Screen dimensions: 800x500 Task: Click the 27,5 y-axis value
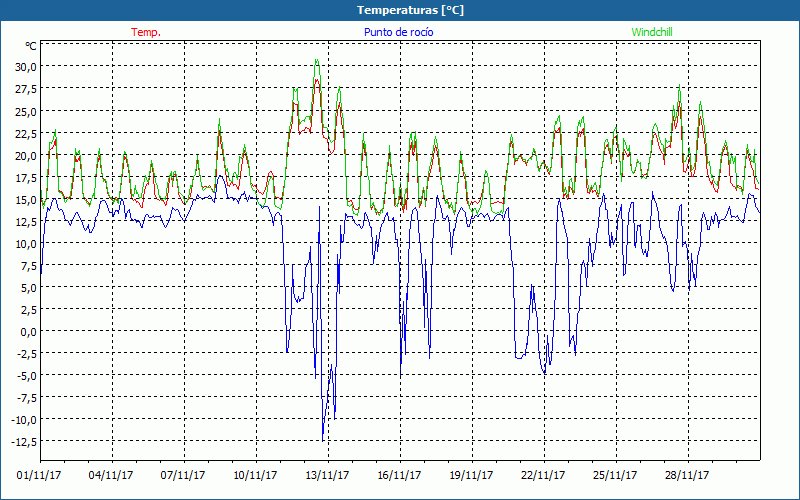[x=27, y=89]
